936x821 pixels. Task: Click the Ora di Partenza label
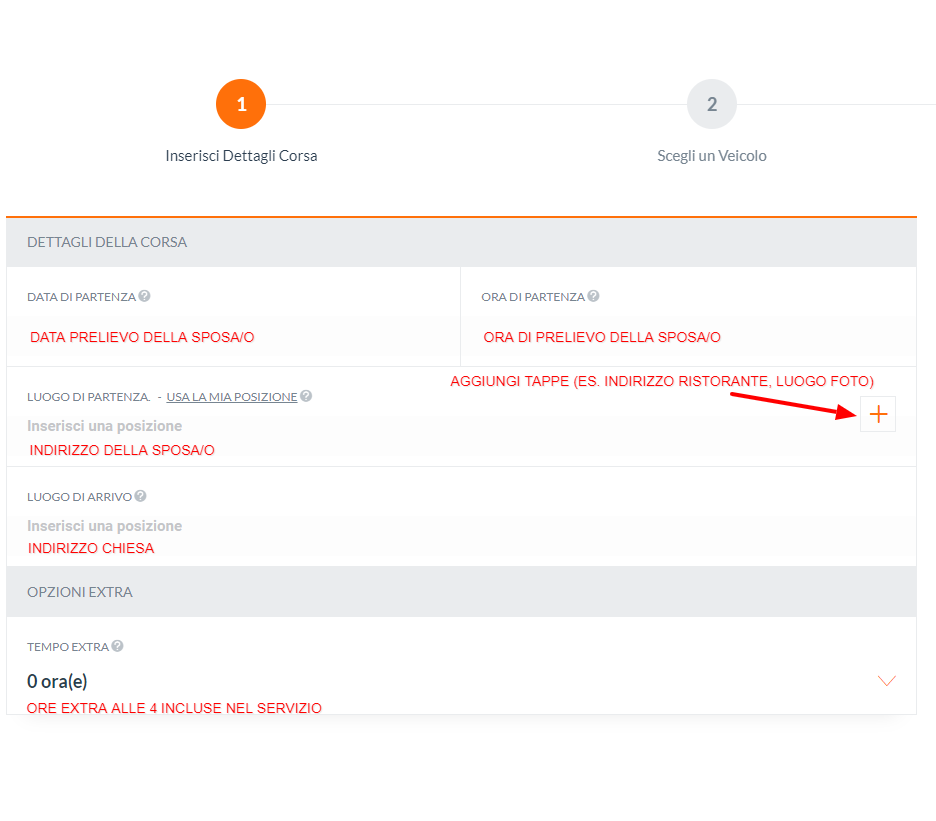533,297
